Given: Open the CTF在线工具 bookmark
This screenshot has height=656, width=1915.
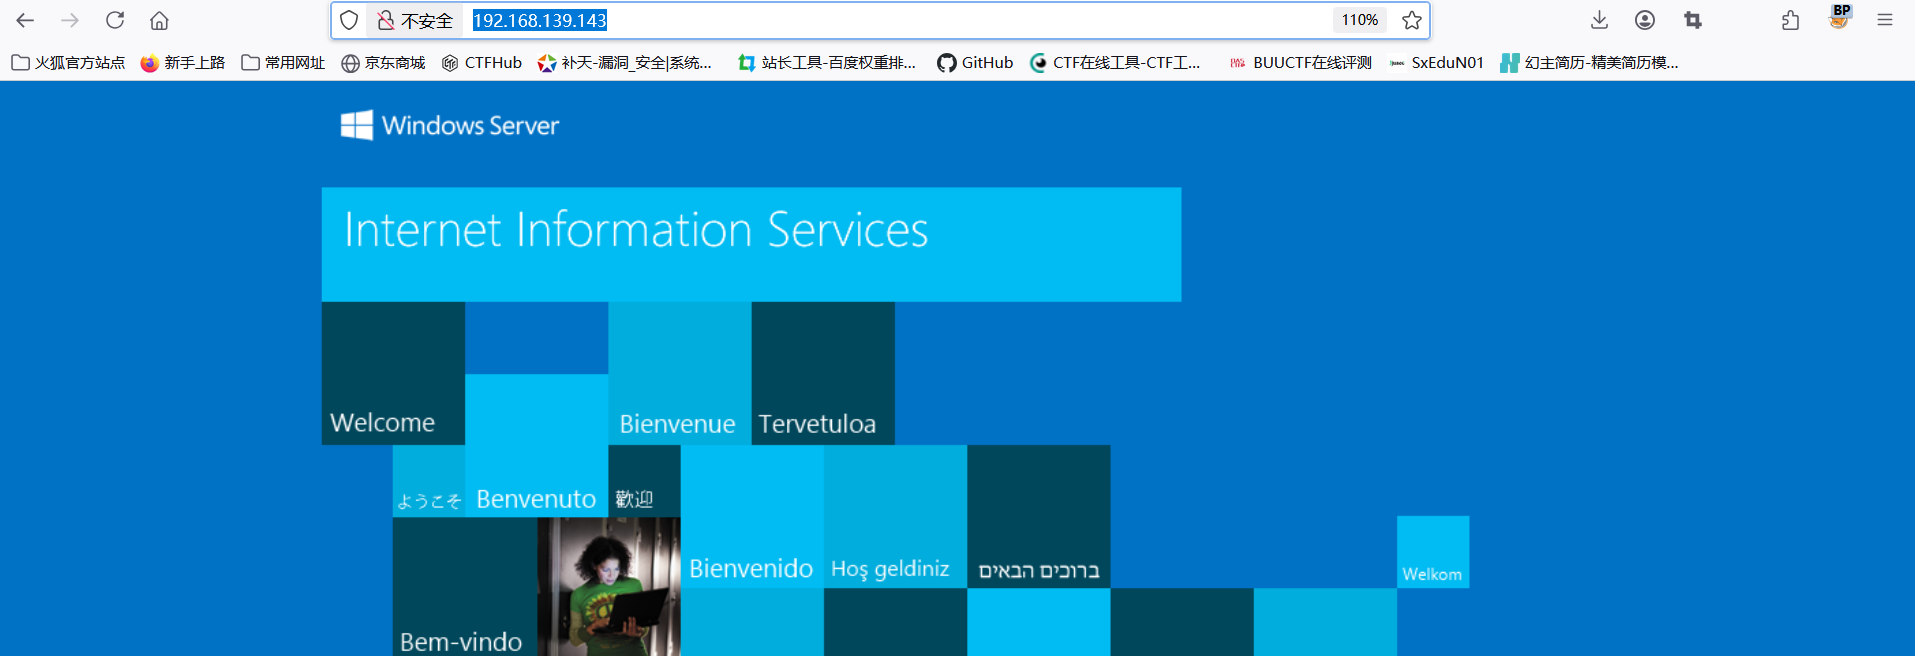Looking at the screenshot, I should tap(1115, 62).
